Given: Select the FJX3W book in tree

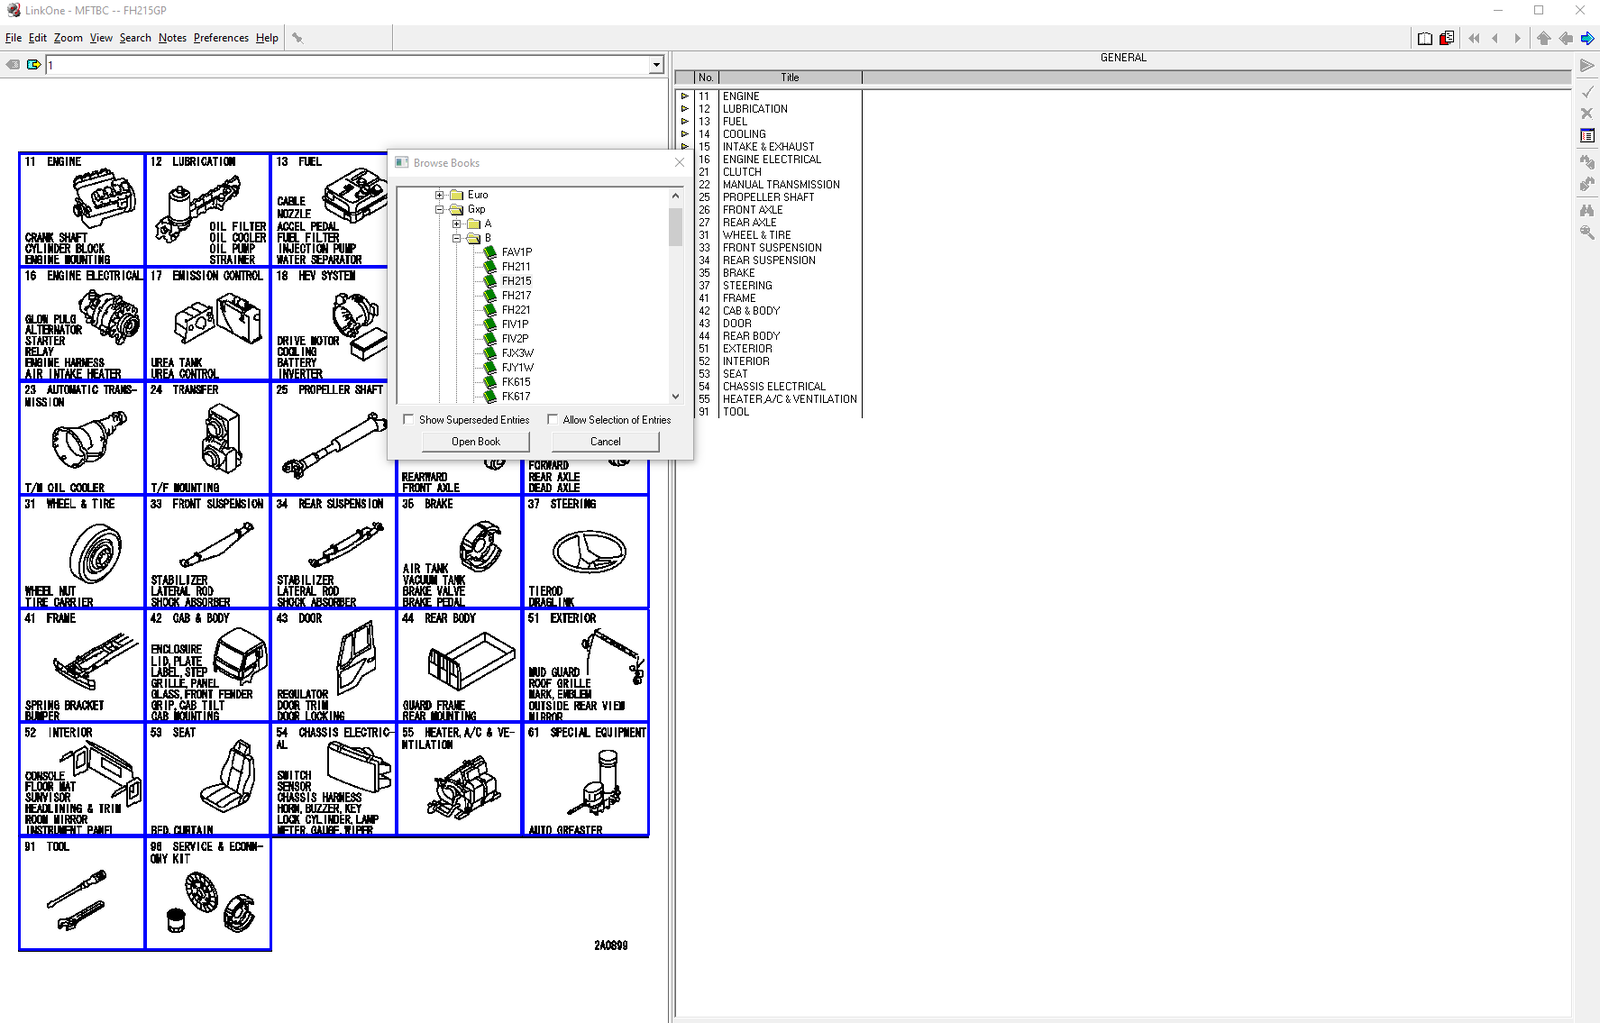Looking at the screenshot, I should pyautogui.click(x=518, y=353).
